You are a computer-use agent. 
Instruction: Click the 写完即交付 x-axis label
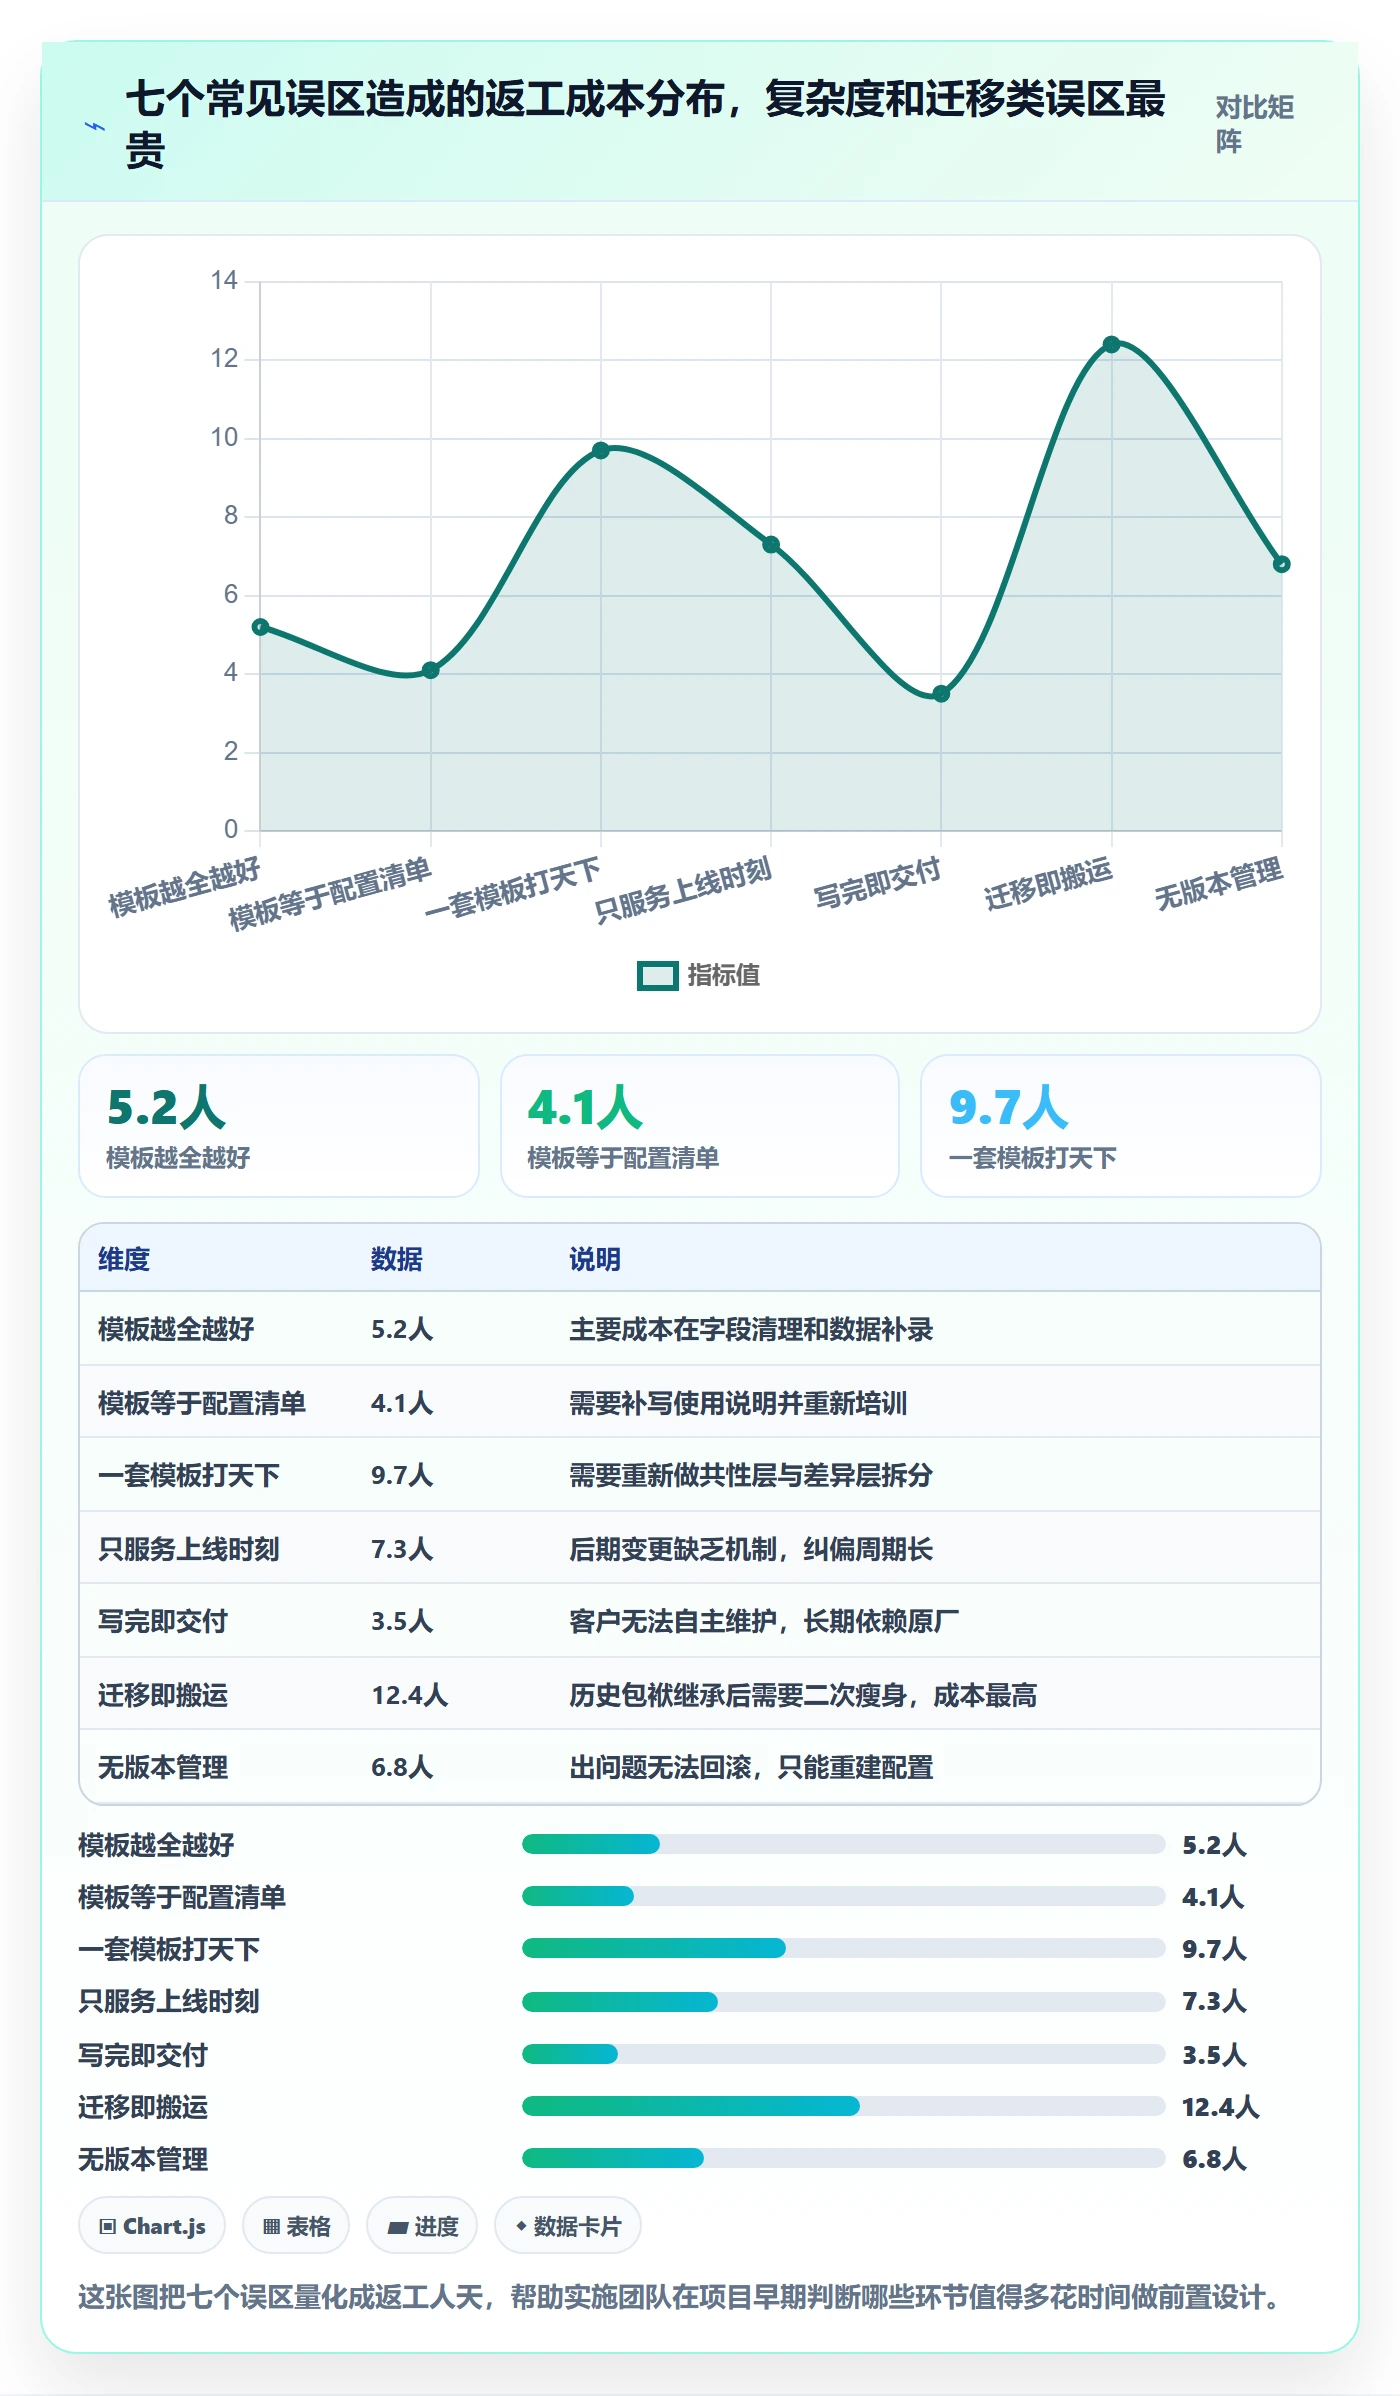[877, 884]
